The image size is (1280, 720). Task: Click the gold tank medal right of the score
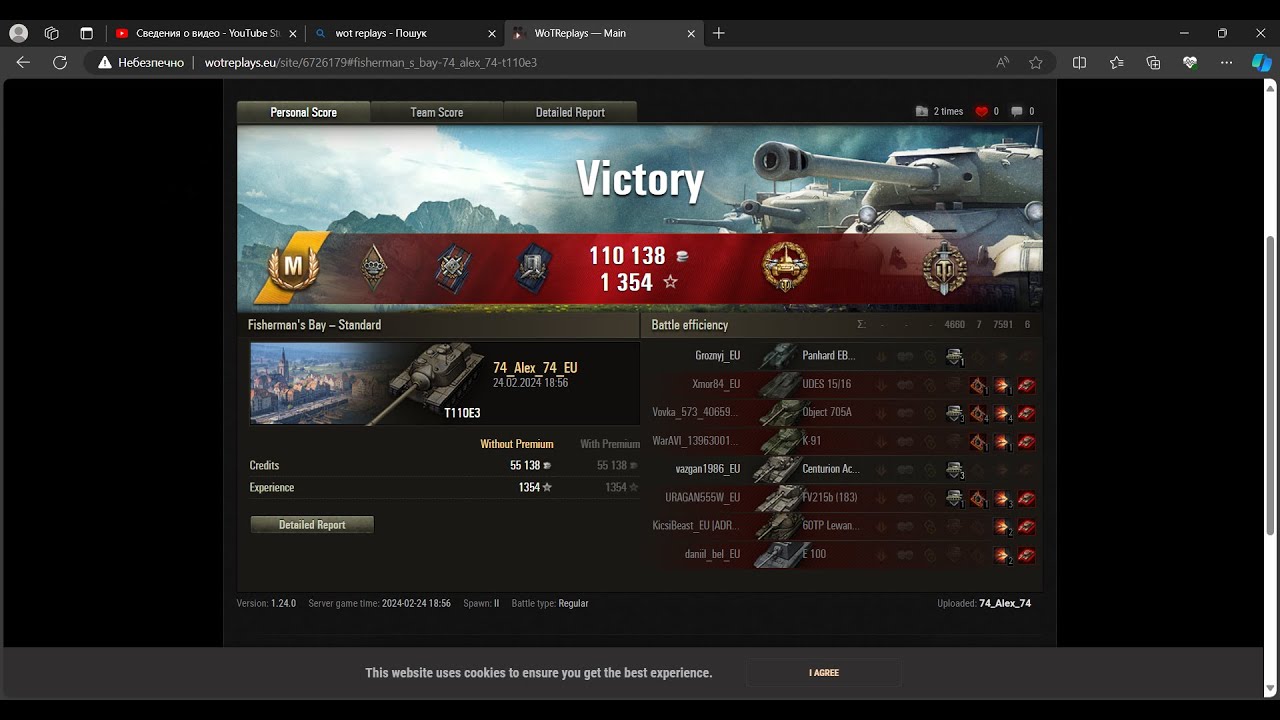(x=785, y=267)
